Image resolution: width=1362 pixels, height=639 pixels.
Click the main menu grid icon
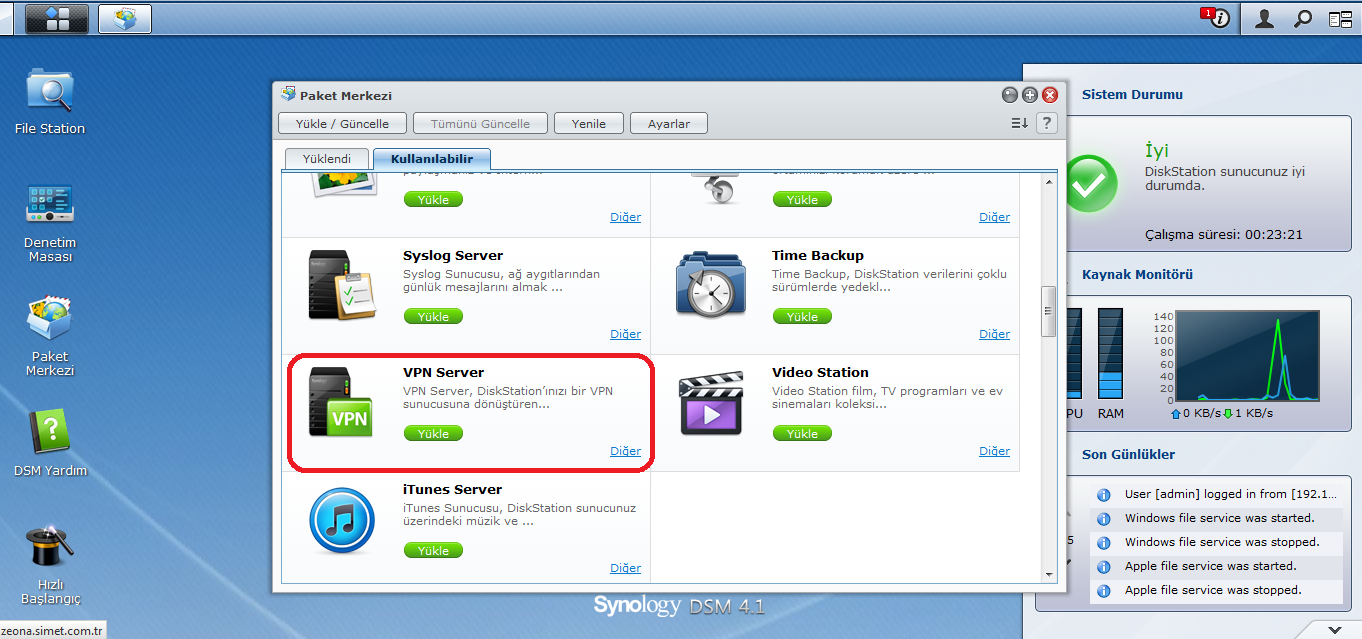click(56, 18)
